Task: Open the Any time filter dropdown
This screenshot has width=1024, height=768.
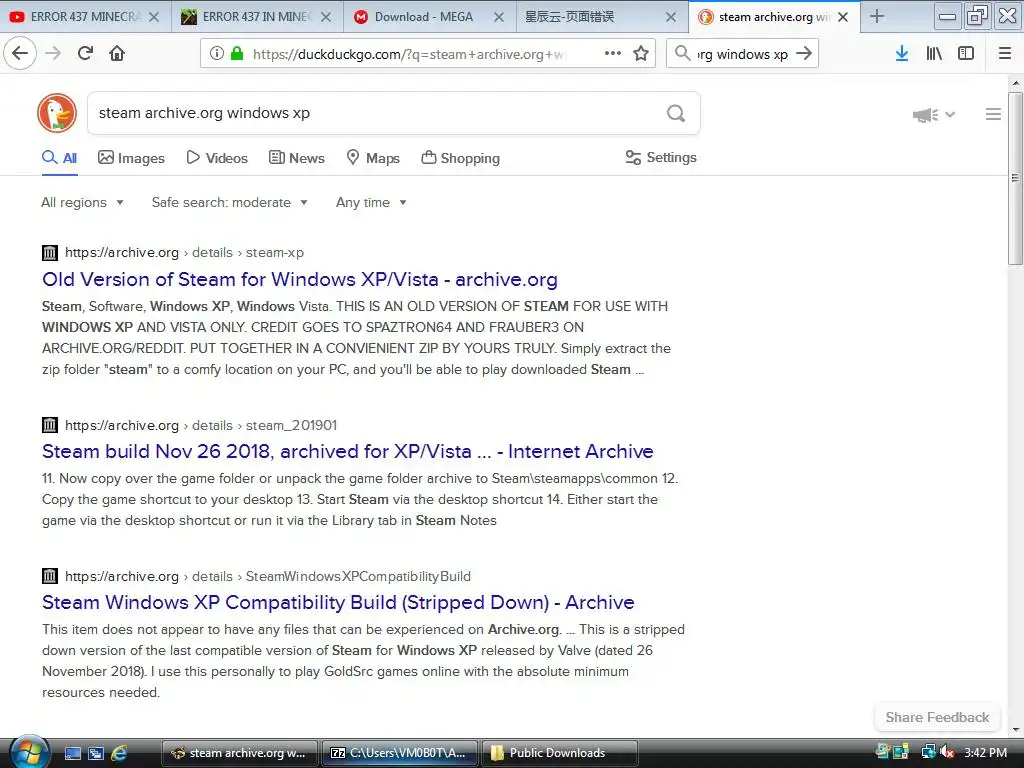Action: point(371,202)
